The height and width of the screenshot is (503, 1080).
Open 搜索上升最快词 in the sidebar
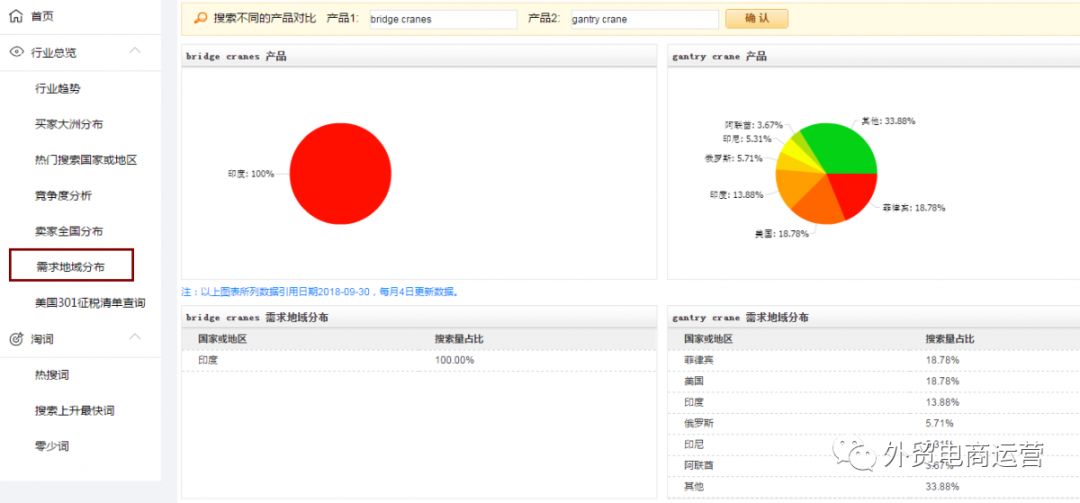[74, 411]
